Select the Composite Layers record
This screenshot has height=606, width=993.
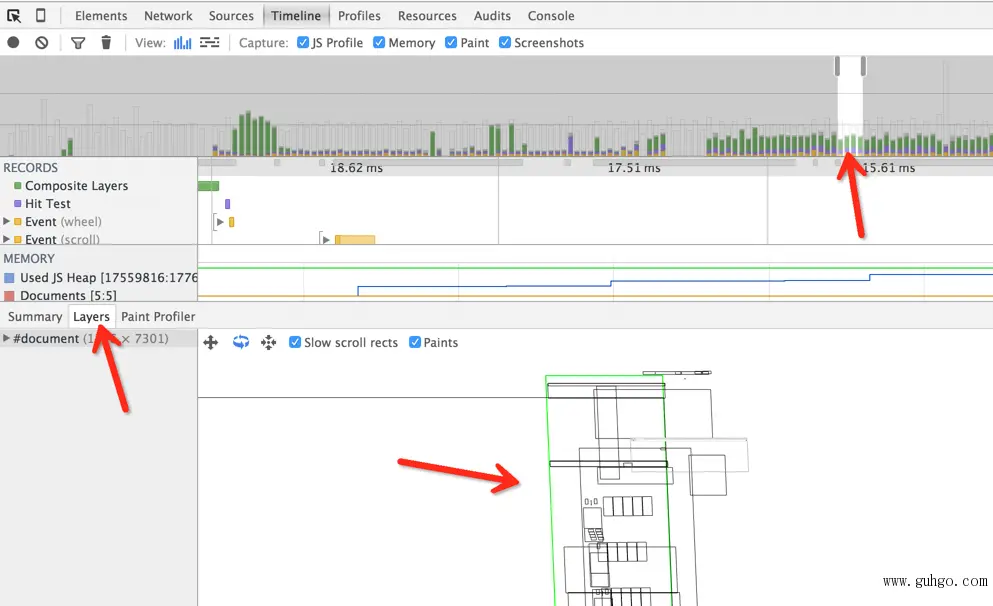[77, 186]
